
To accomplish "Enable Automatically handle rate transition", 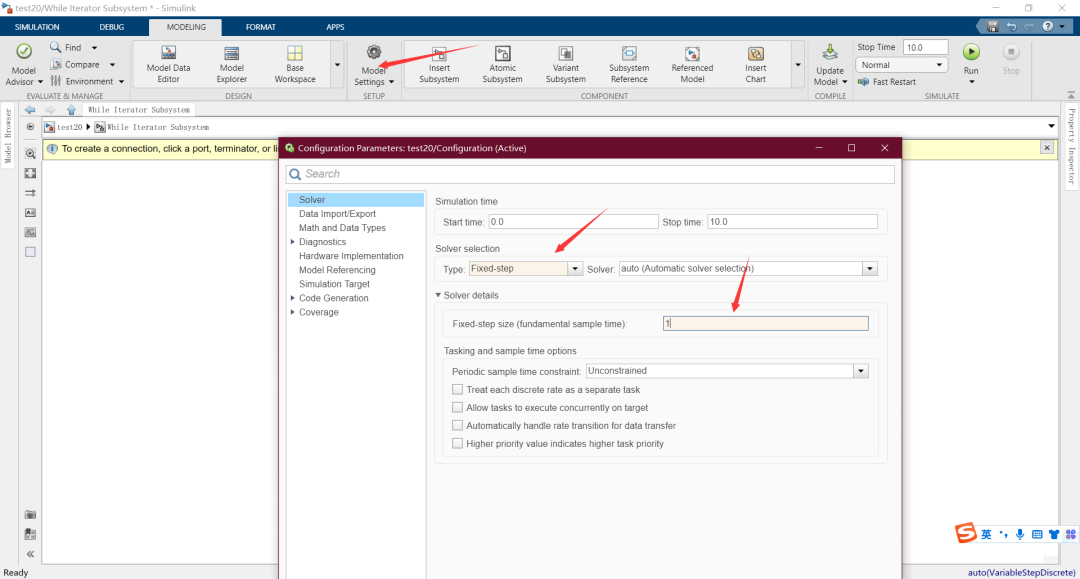I will (x=457, y=425).
